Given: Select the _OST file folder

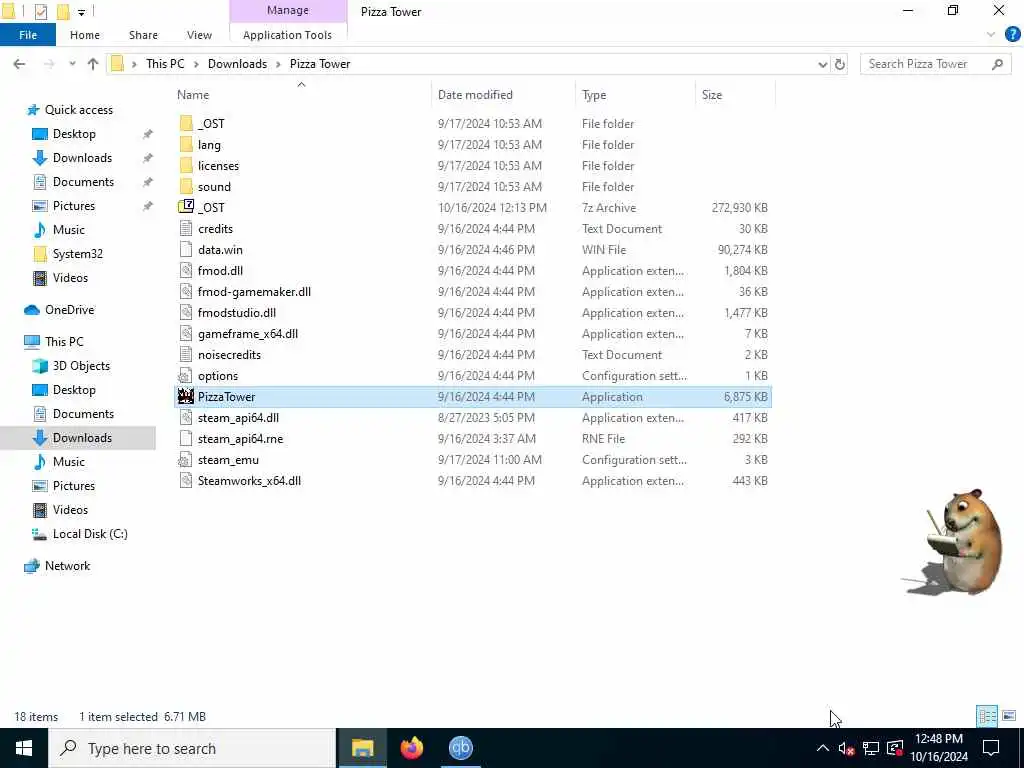Looking at the screenshot, I should pyautogui.click(x=473, y=123).
